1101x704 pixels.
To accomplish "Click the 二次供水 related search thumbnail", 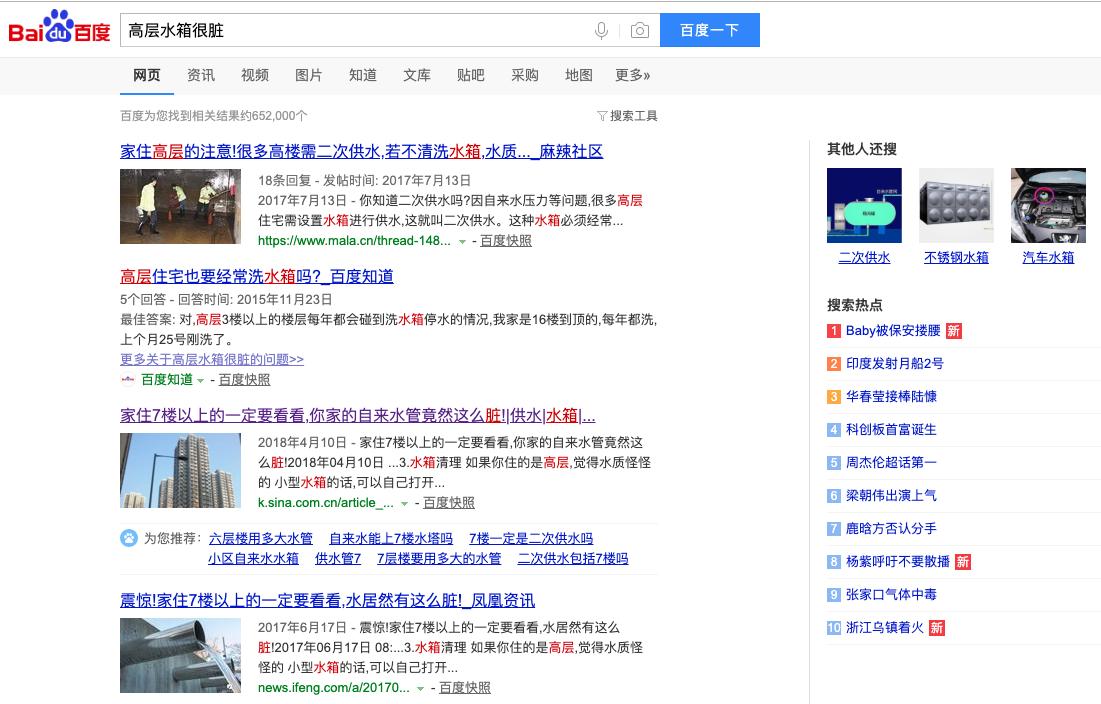I will point(864,204).
